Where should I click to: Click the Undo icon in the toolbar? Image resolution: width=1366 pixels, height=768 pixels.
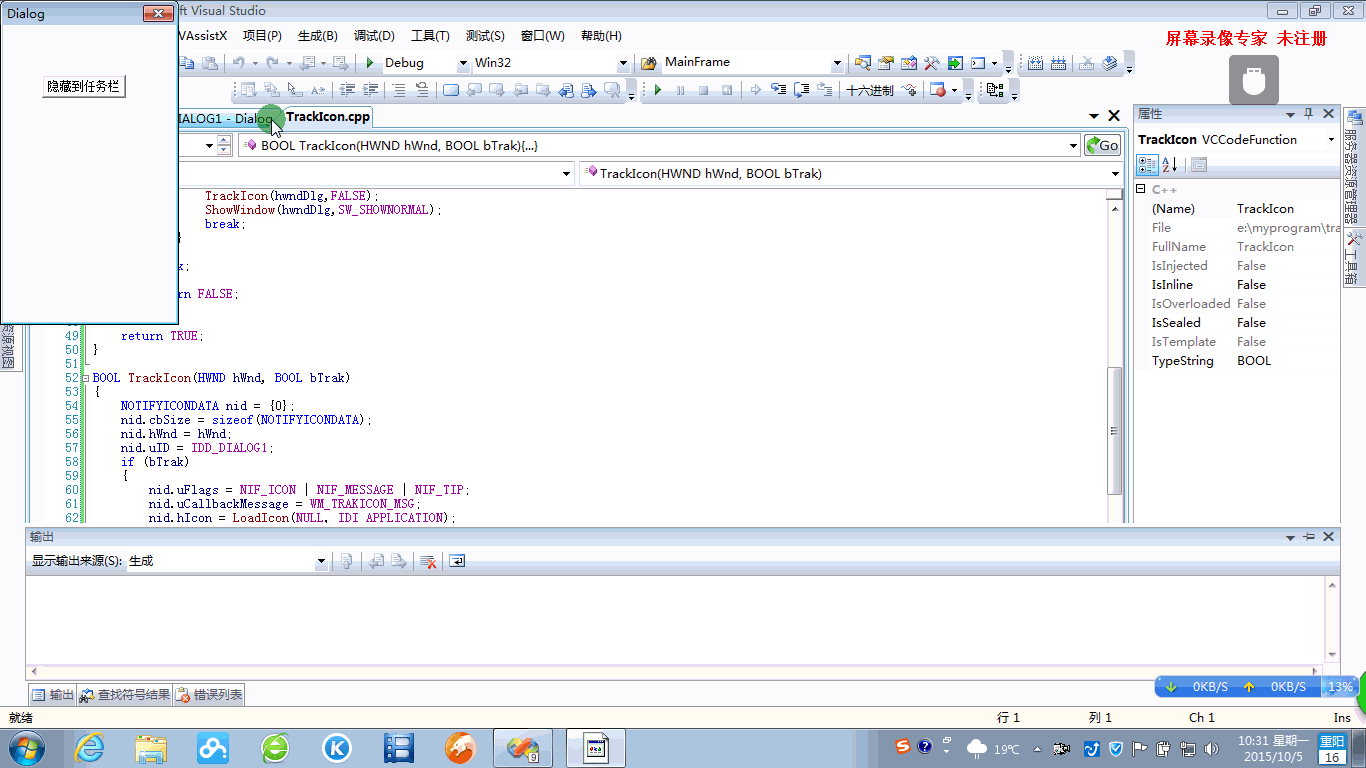tap(239, 63)
